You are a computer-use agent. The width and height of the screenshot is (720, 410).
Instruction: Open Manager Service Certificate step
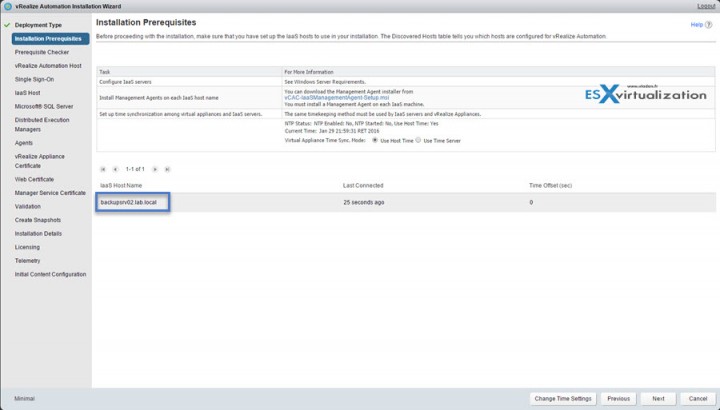pyautogui.click(x=50, y=193)
